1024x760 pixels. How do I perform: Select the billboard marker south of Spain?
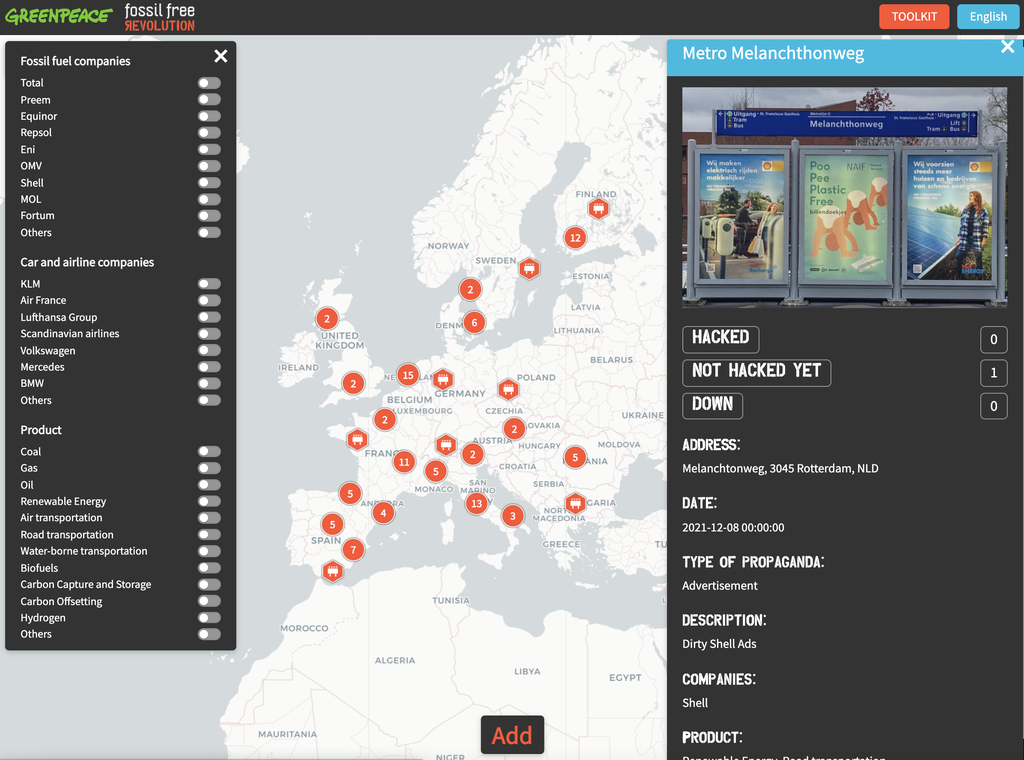click(332, 571)
